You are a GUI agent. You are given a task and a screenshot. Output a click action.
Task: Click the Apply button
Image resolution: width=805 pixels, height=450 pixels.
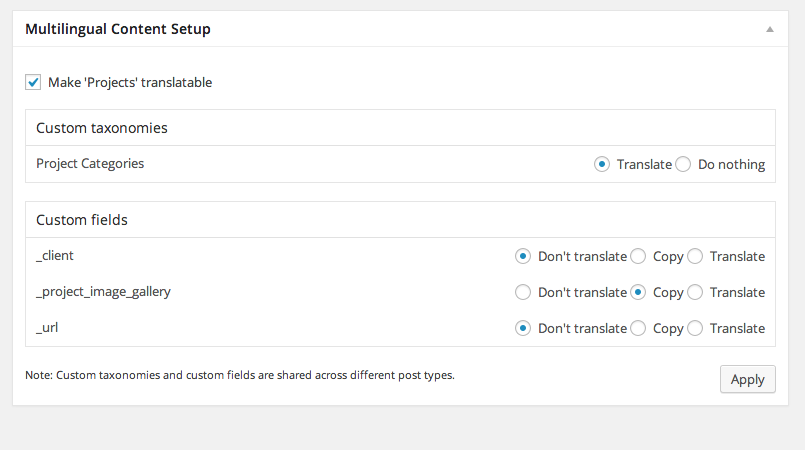748,379
